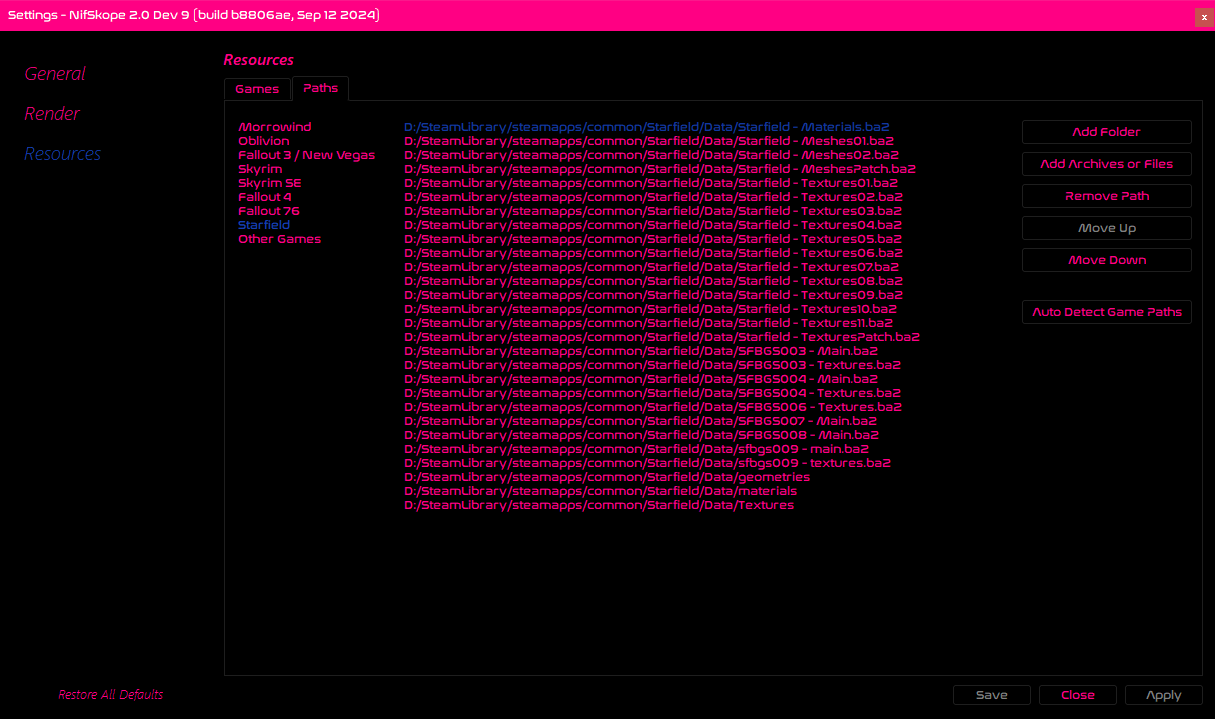1215x719 pixels.
Task: Switch to the Games tab
Action: tap(257, 89)
